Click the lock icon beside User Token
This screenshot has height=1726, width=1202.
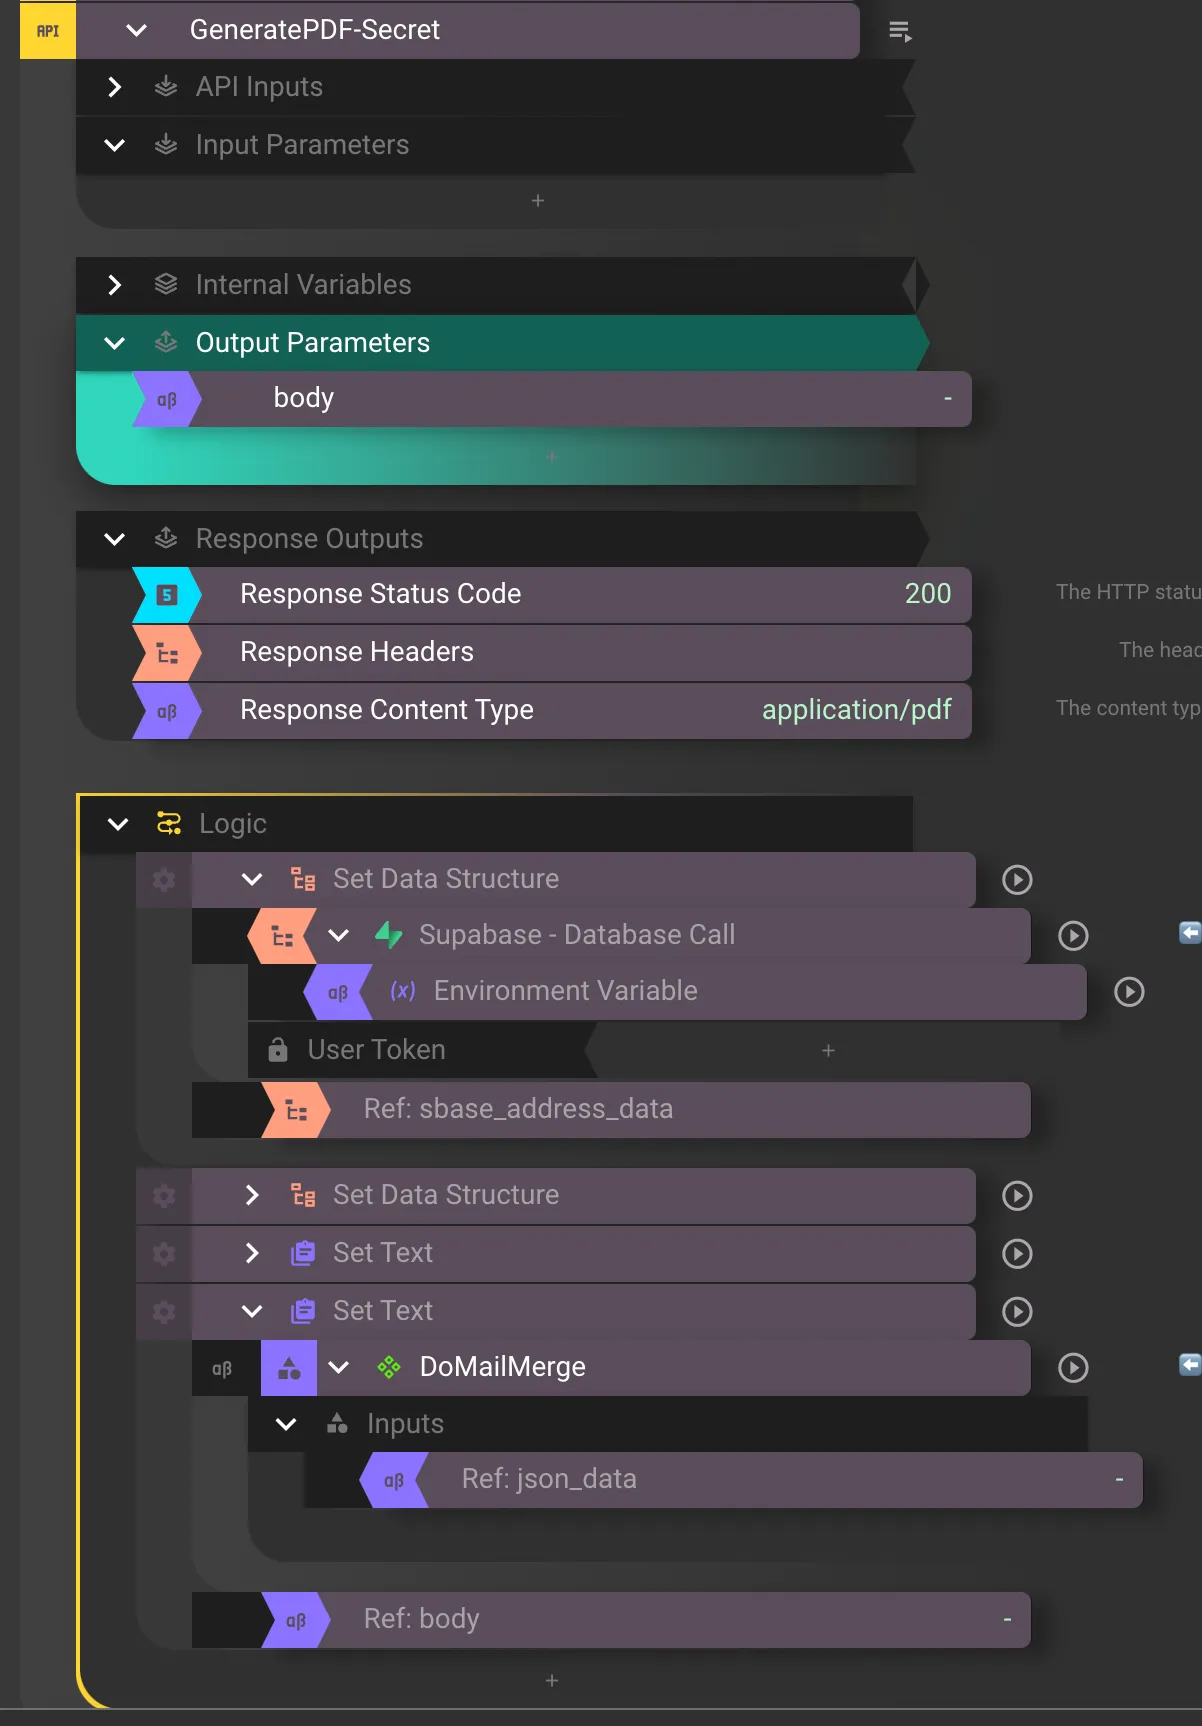[278, 1050]
